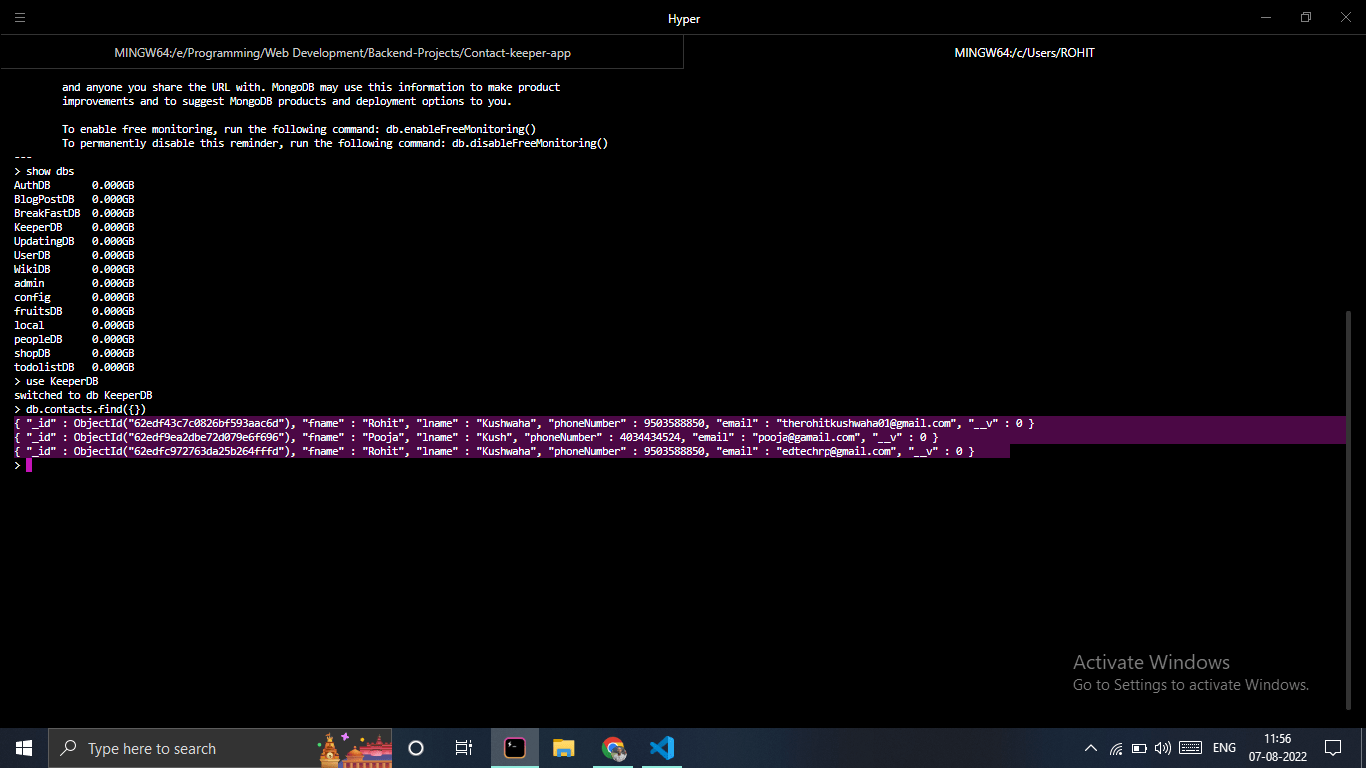Change the ENG input language indicator
The height and width of the screenshot is (768, 1366).
point(1224,748)
